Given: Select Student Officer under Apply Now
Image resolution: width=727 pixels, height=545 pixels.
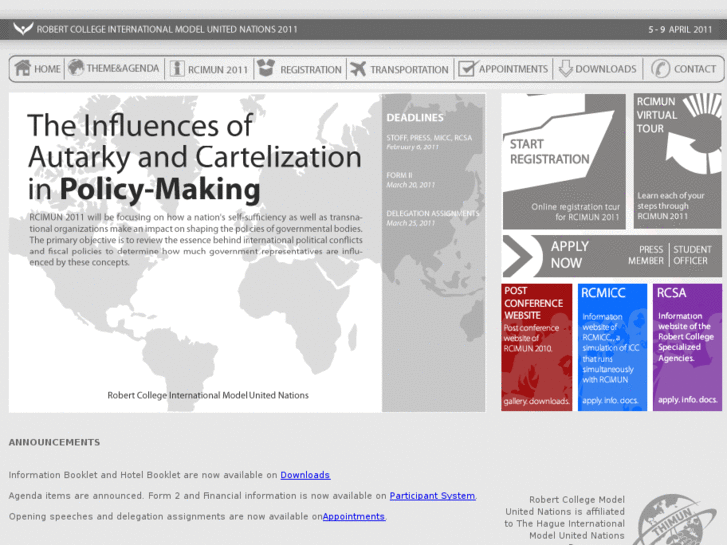Looking at the screenshot, I should pyautogui.click(x=692, y=255).
